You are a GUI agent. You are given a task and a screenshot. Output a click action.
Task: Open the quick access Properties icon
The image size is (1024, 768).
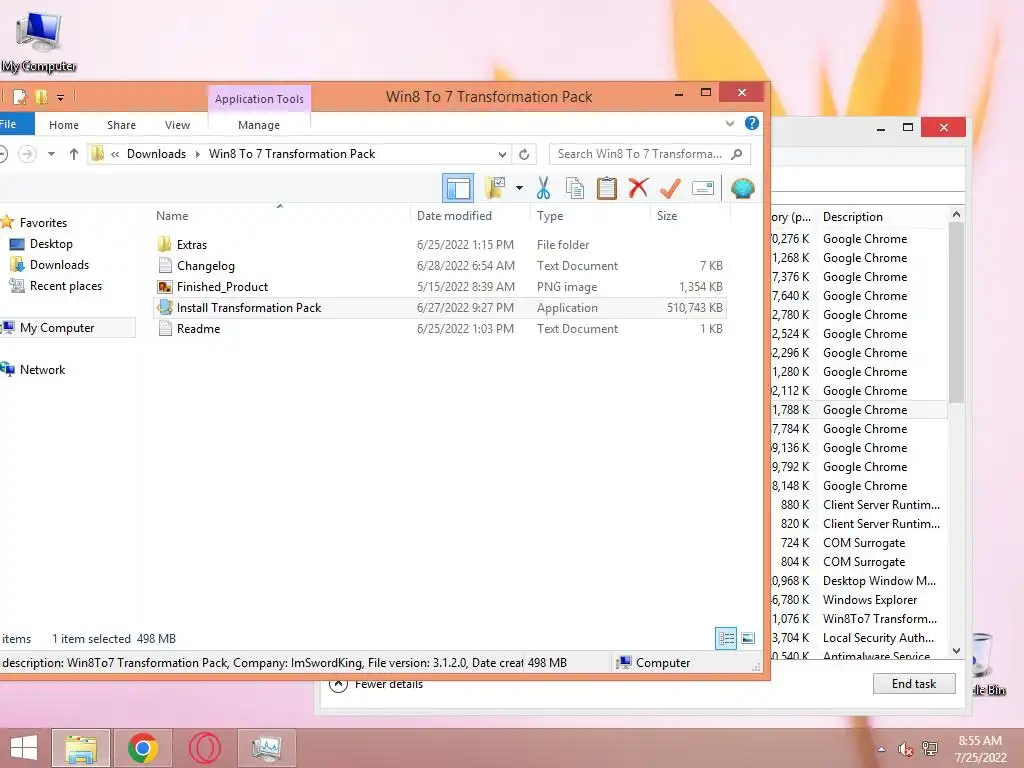pos(20,97)
